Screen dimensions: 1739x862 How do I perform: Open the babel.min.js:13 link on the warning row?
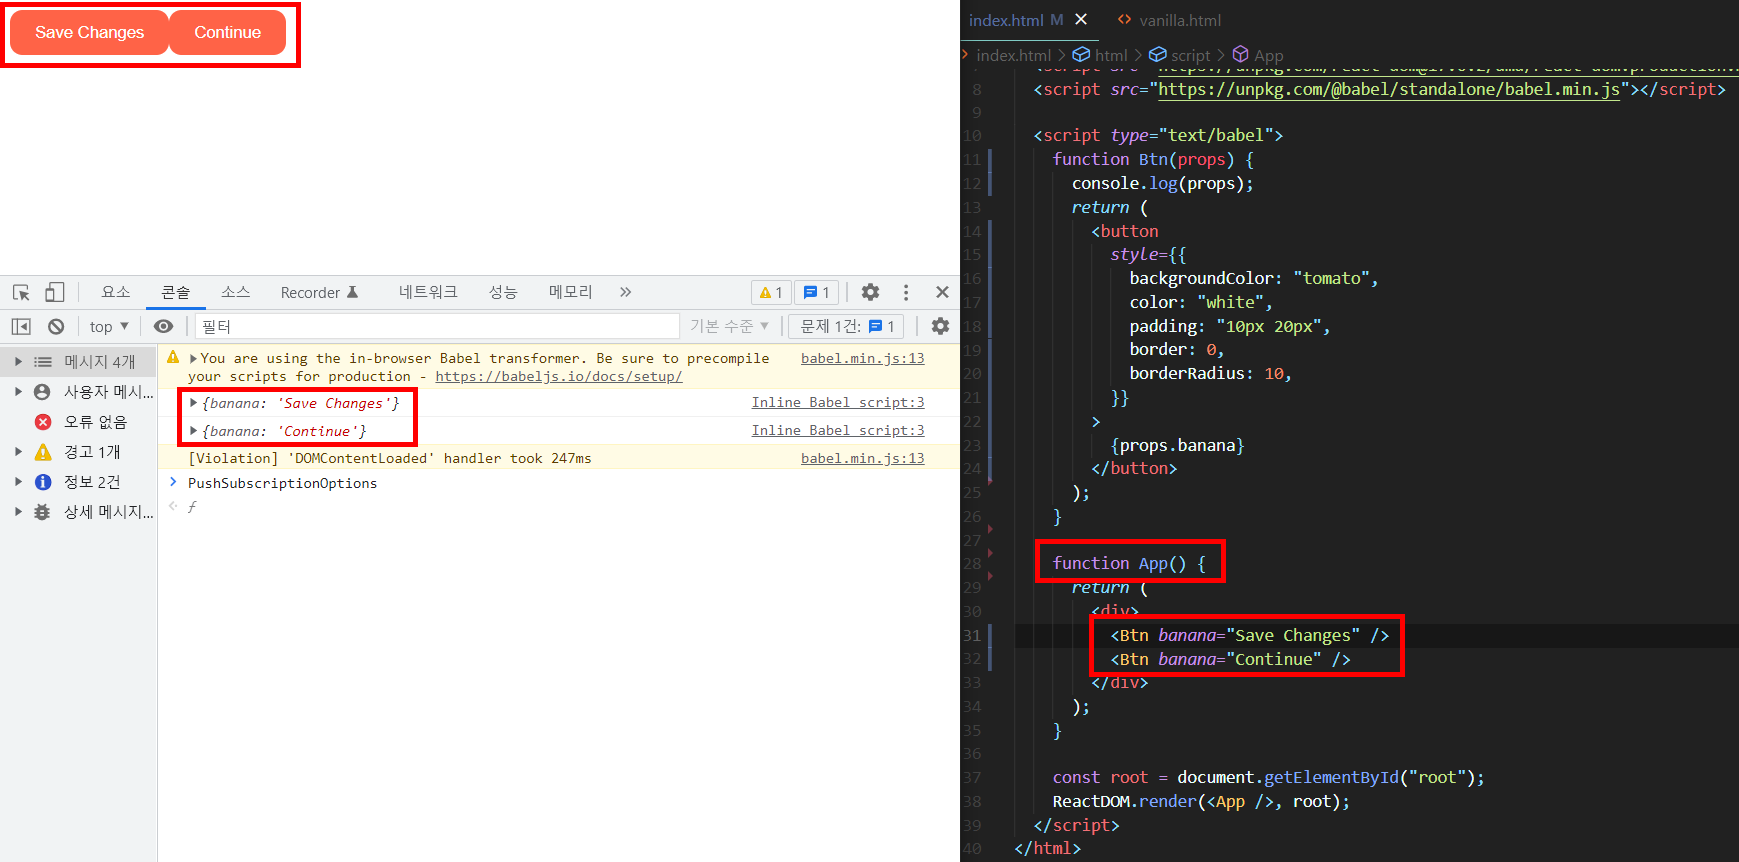click(x=862, y=358)
